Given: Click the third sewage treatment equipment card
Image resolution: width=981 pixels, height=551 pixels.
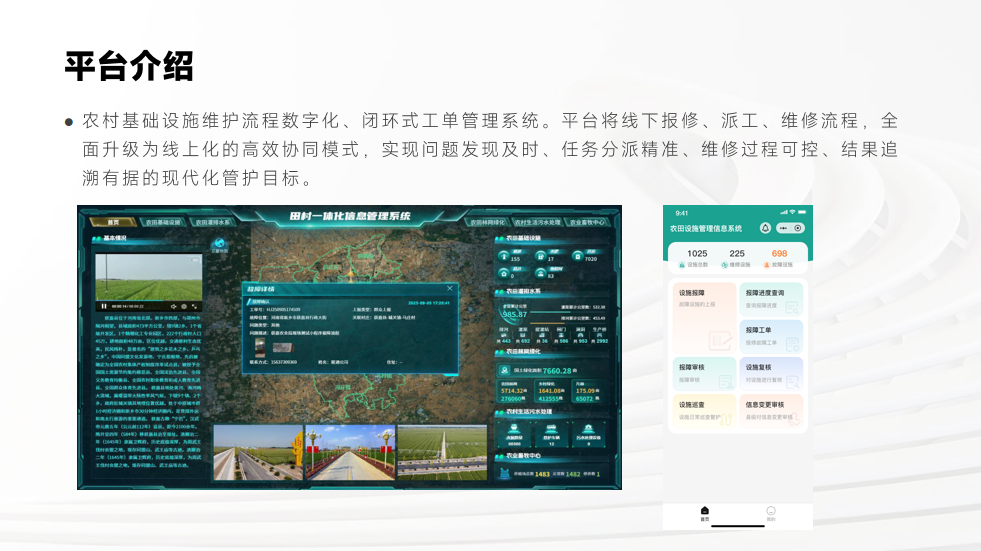Looking at the screenshot, I should pyautogui.click(x=588, y=434).
